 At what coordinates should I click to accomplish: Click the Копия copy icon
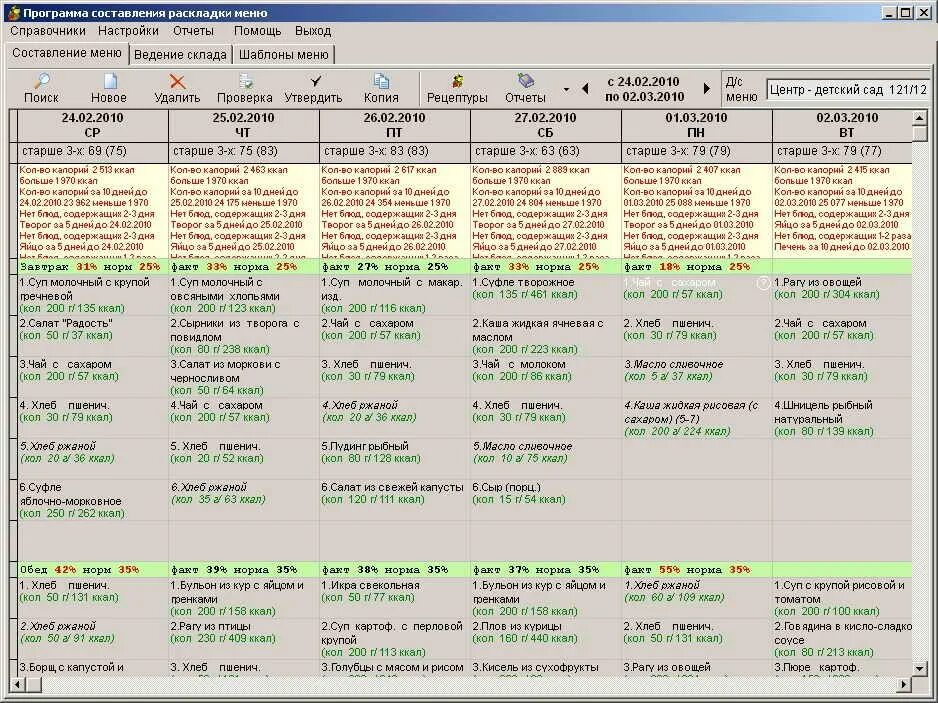coord(381,81)
